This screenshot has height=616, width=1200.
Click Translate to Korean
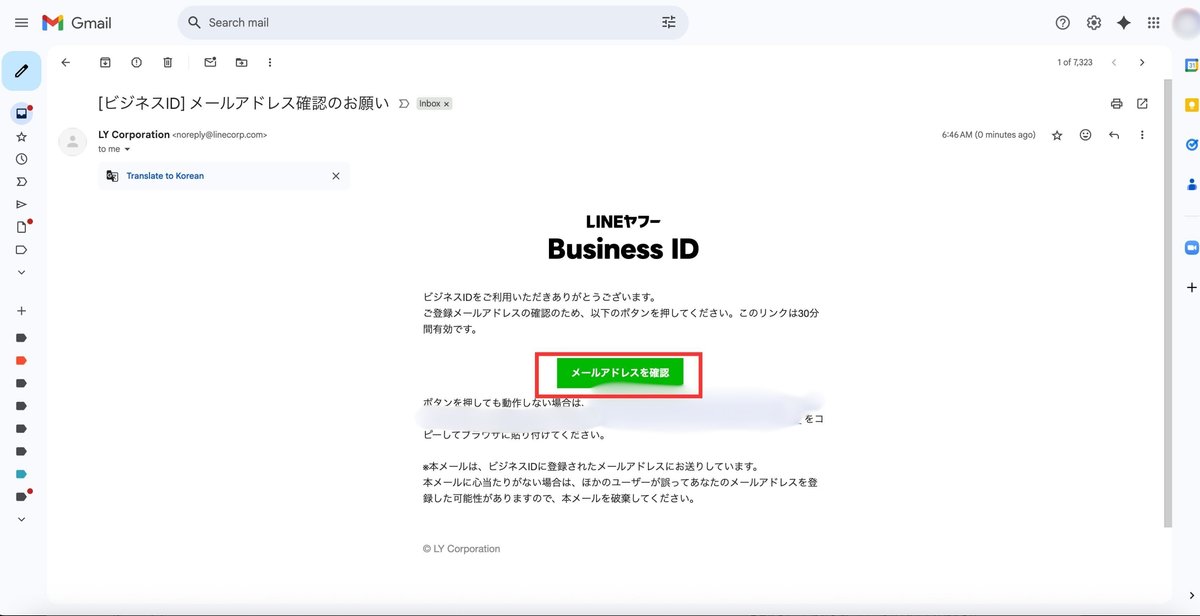[165, 176]
